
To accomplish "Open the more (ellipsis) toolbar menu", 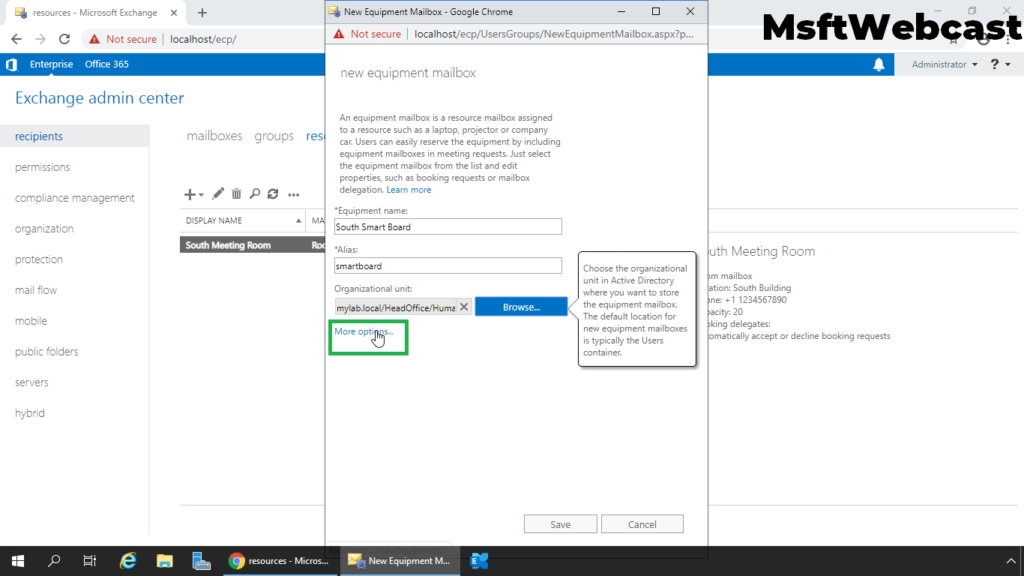I will tap(294, 195).
